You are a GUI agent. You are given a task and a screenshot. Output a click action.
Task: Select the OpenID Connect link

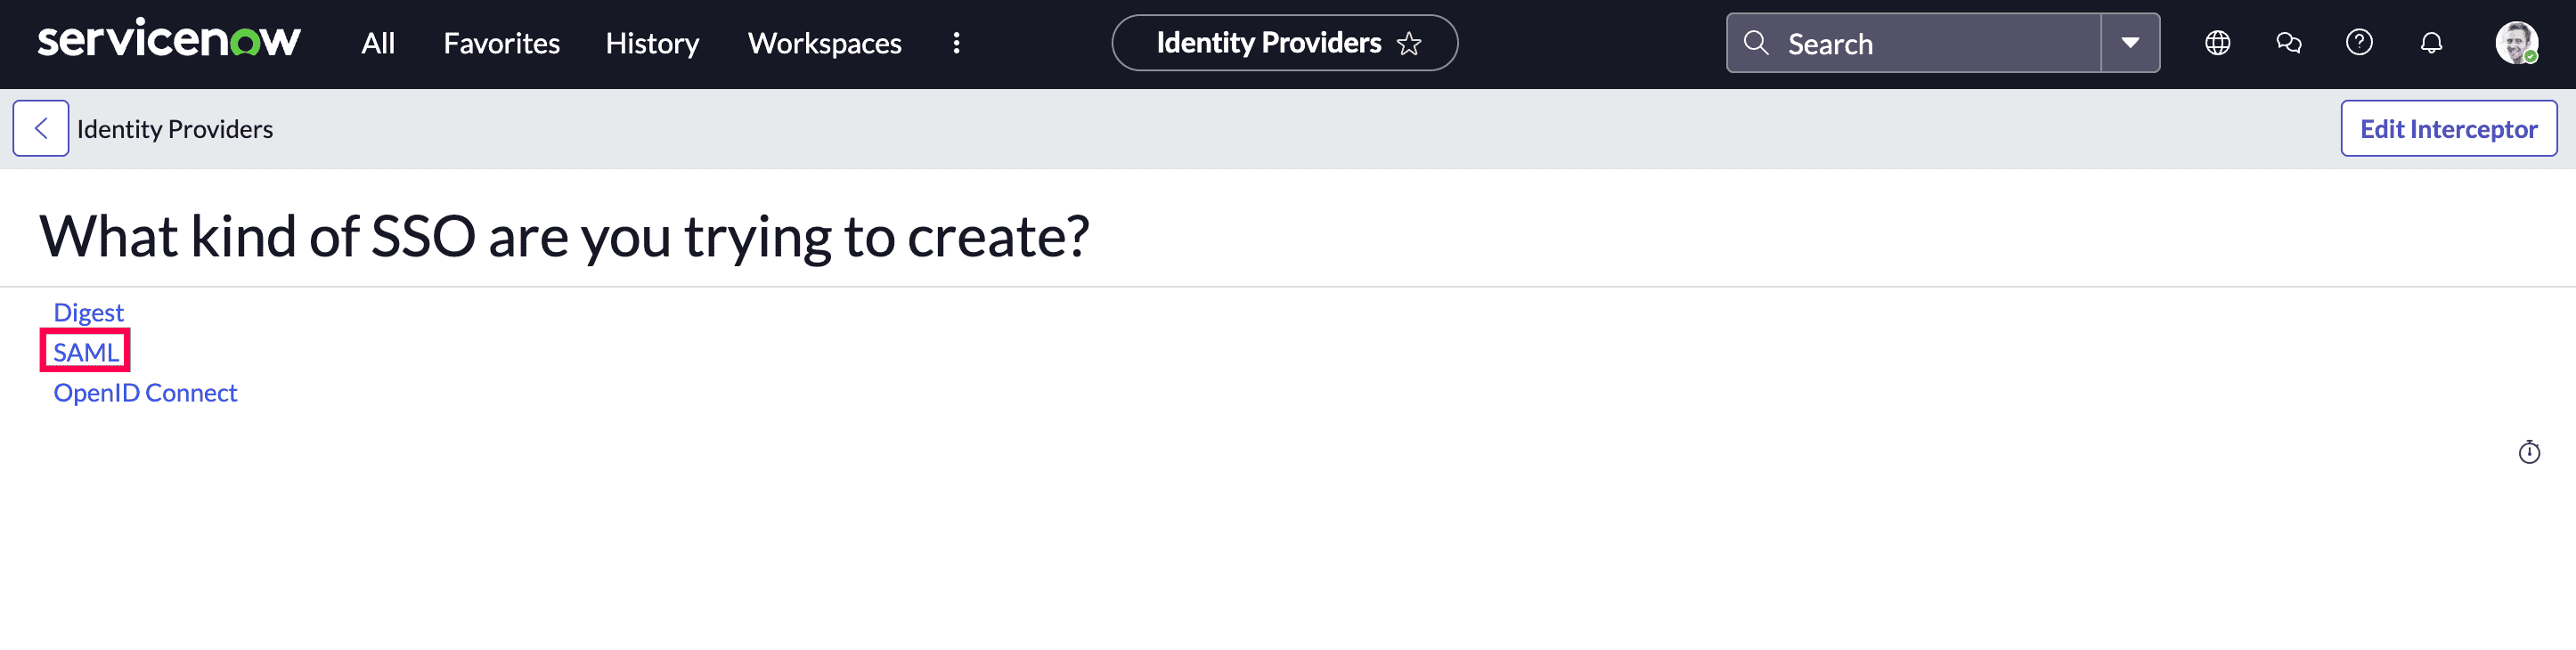(x=145, y=393)
